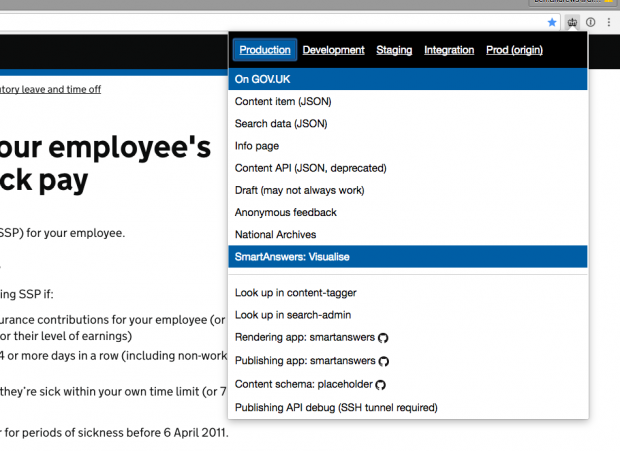This screenshot has width=620, height=451.
Task: Open Draft (may not always work)
Action: tap(408, 190)
